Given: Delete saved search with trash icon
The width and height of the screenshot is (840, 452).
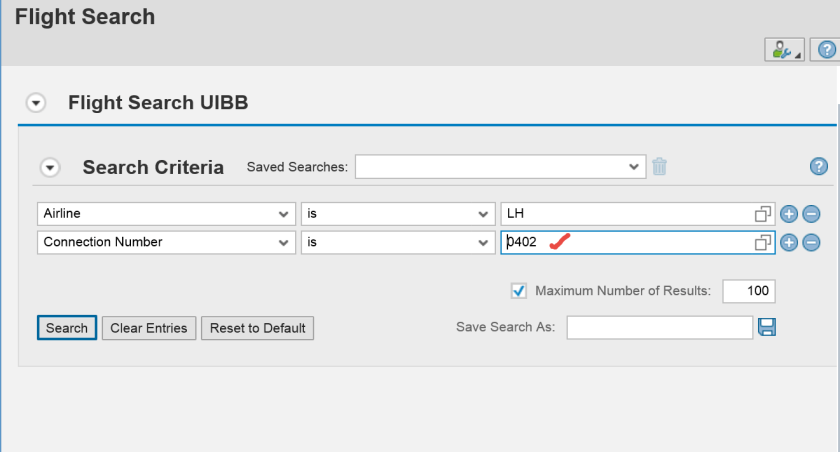Looking at the screenshot, I should 660,167.
